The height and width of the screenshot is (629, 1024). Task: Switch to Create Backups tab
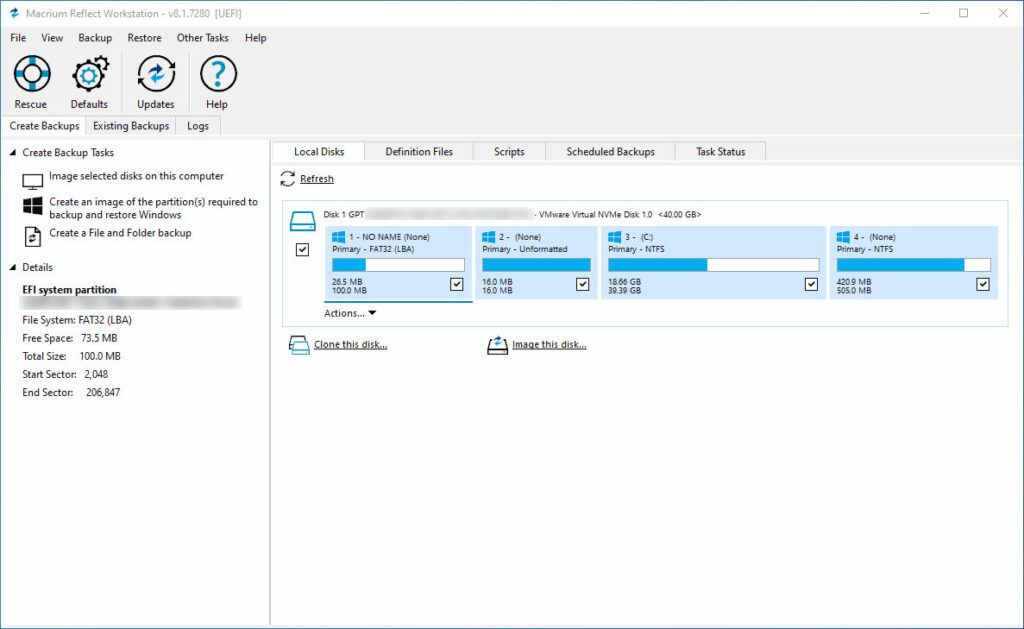tap(44, 126)
